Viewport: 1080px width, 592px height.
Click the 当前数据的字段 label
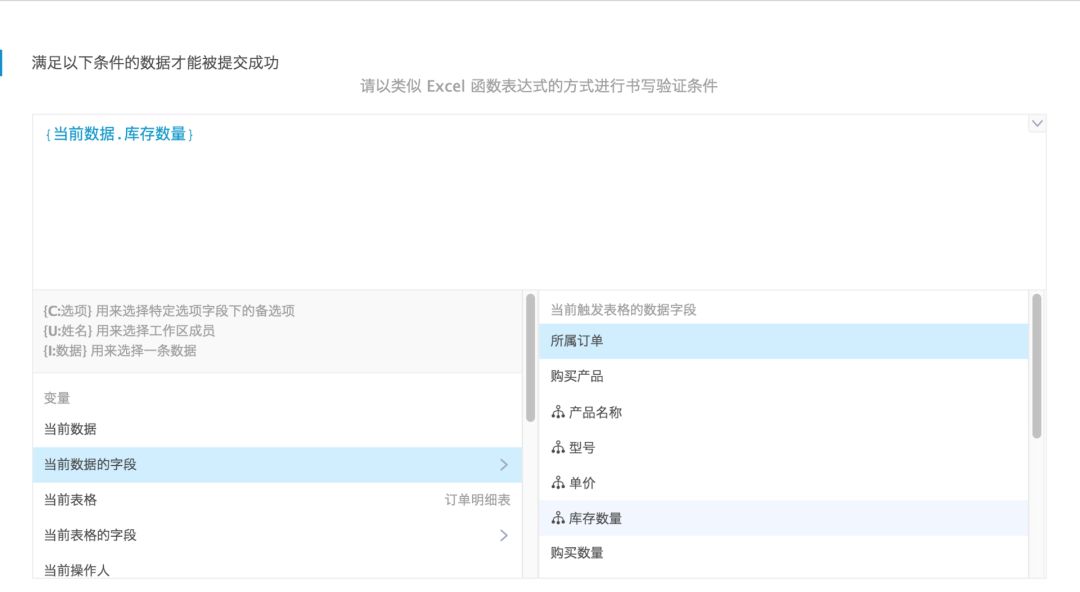pos(90,464)
